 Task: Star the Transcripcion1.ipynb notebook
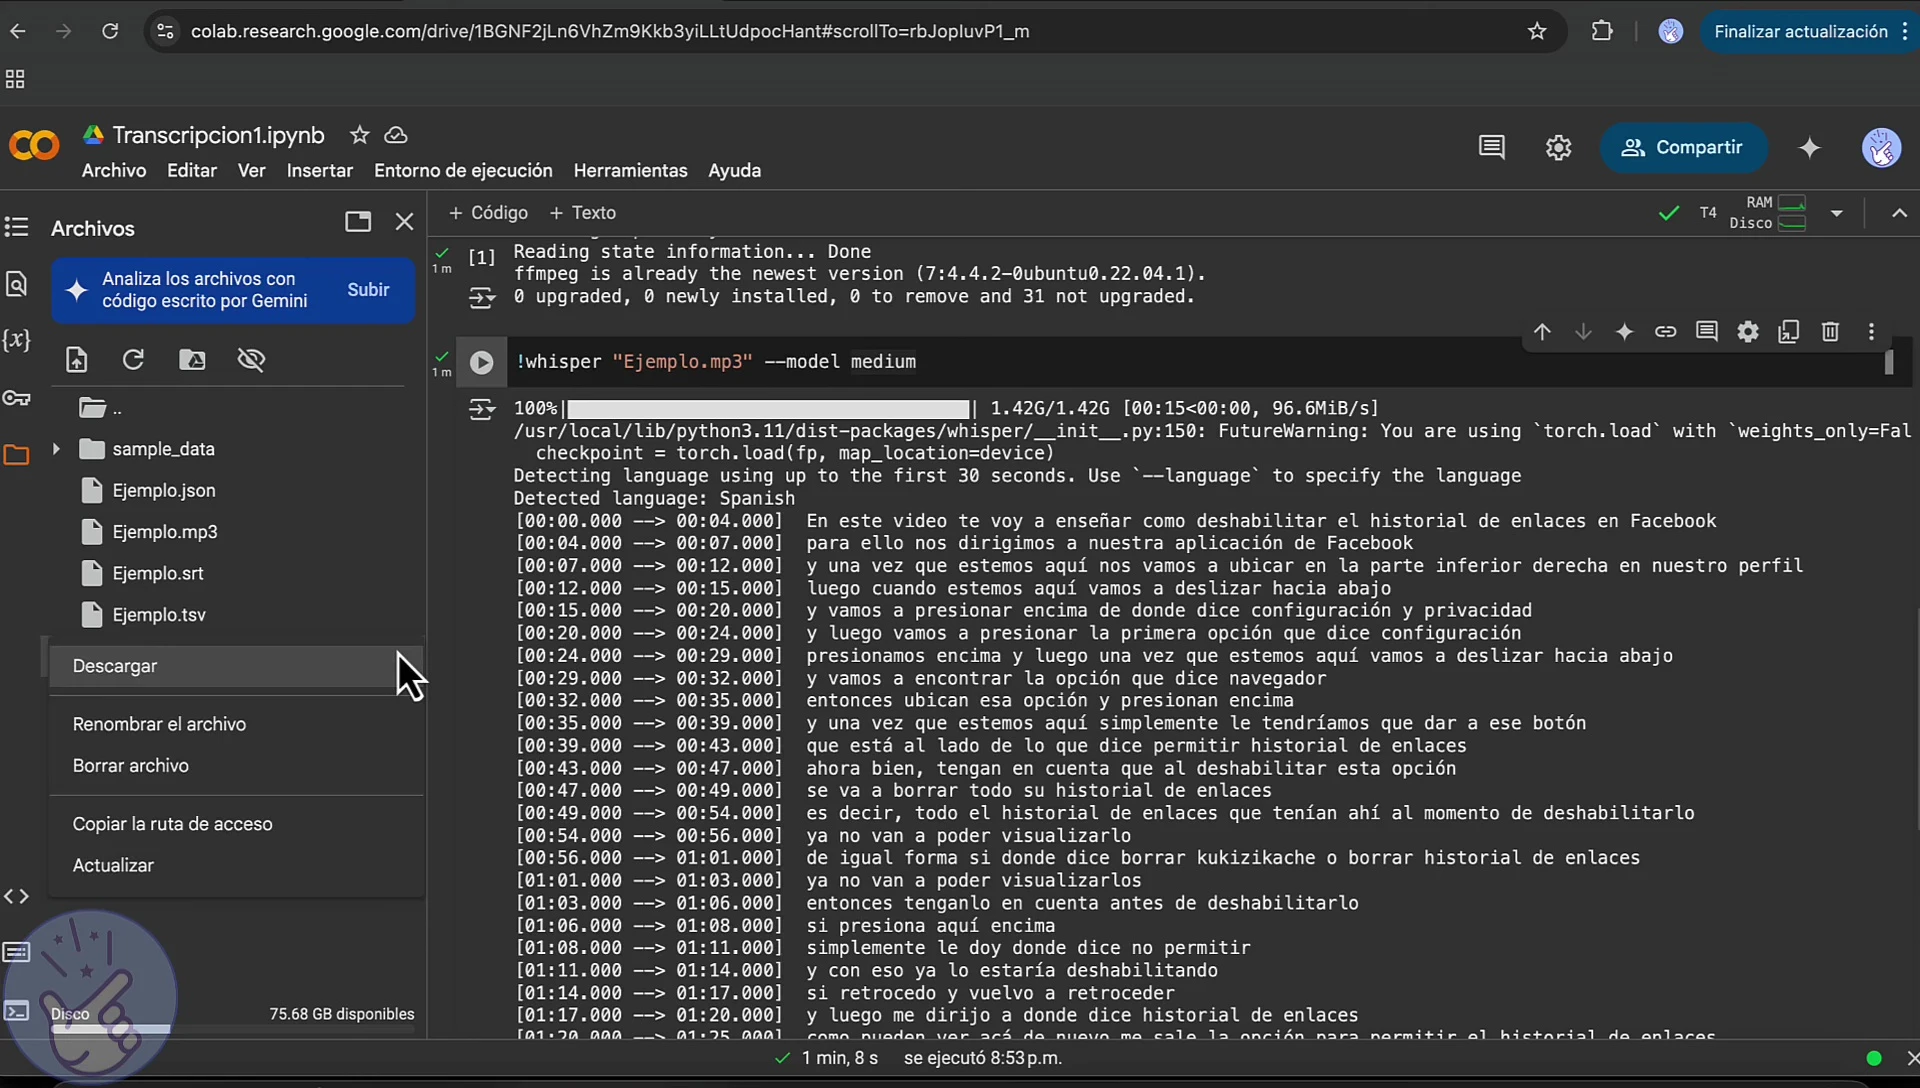coord(360,135)
